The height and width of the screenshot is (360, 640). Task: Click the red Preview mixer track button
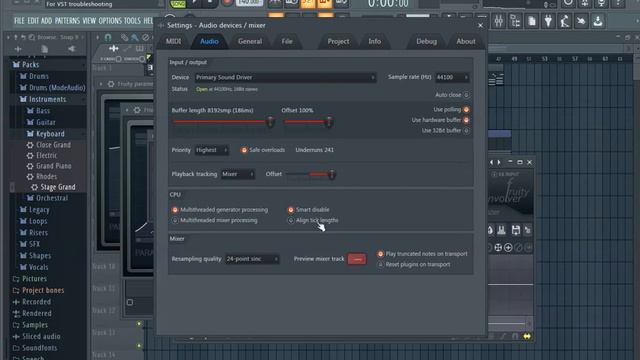pos(357,259)
